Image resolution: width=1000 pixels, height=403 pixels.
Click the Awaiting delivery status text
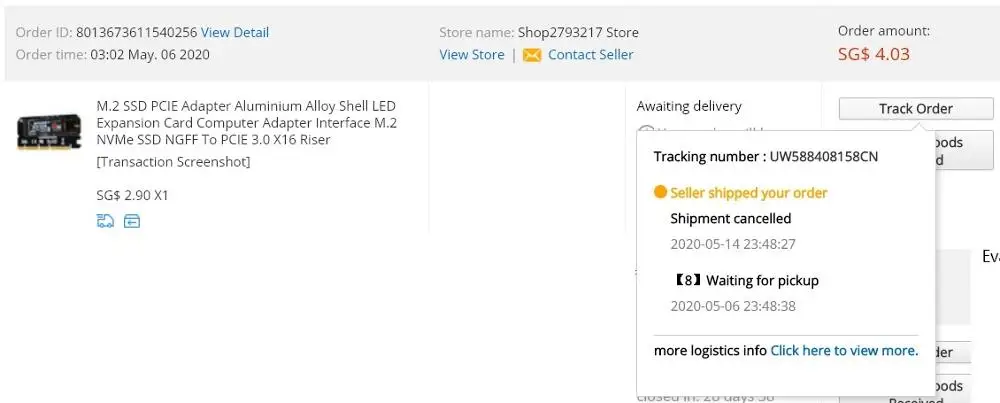click(689, 106)
